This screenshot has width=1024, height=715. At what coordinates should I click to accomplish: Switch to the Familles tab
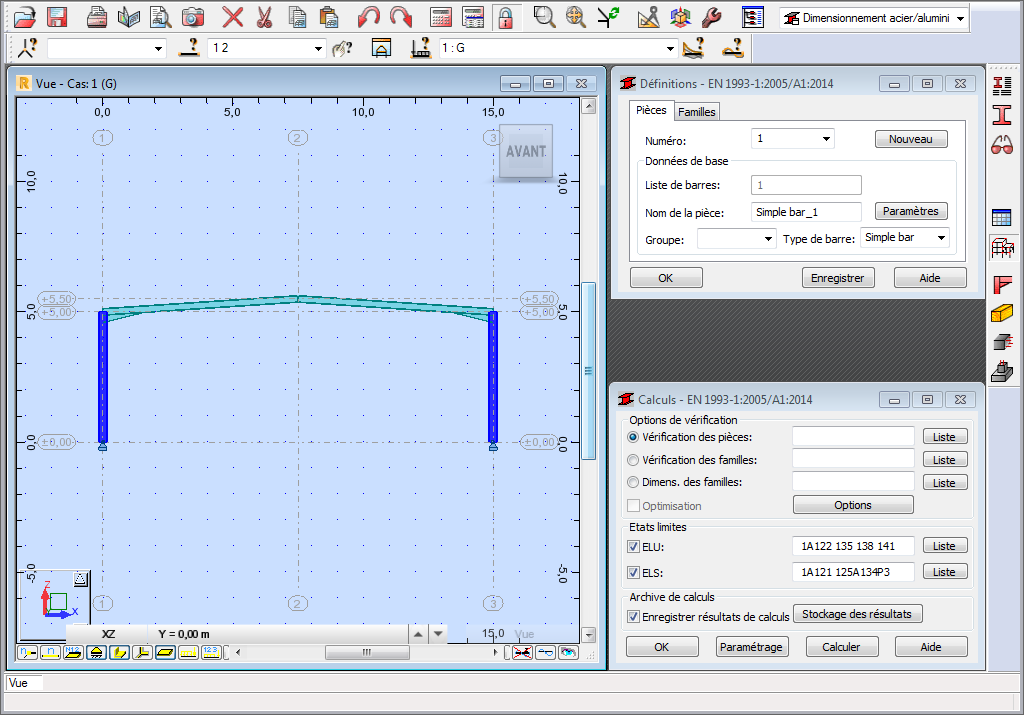pyautogui.click(x=696, y=112)
